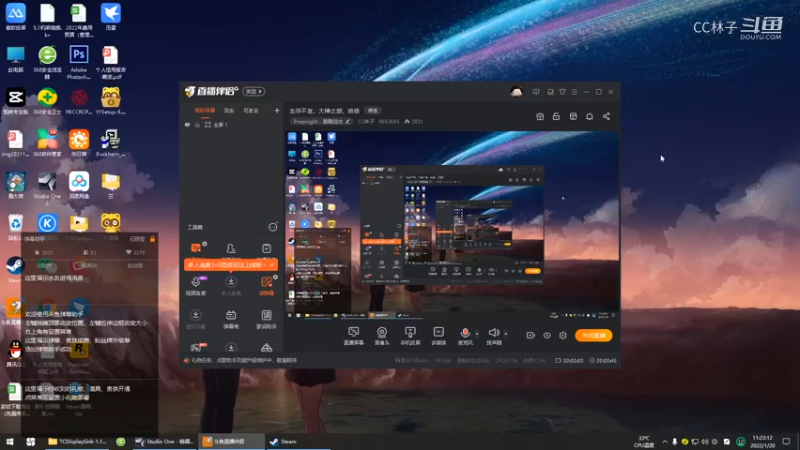The height and width of the screenshot is (450, 800).
Task: Open 360安全浏览器 desktop icon
Action: pos(47,62)
